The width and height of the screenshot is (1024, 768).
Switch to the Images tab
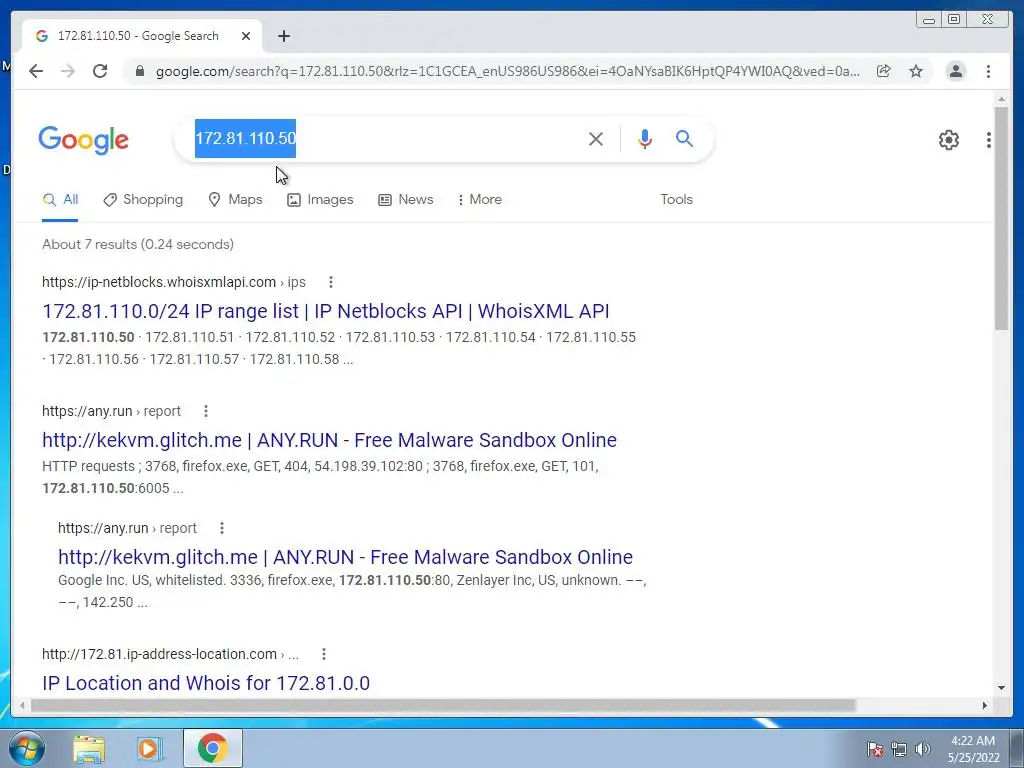click(x=320, y=200)
